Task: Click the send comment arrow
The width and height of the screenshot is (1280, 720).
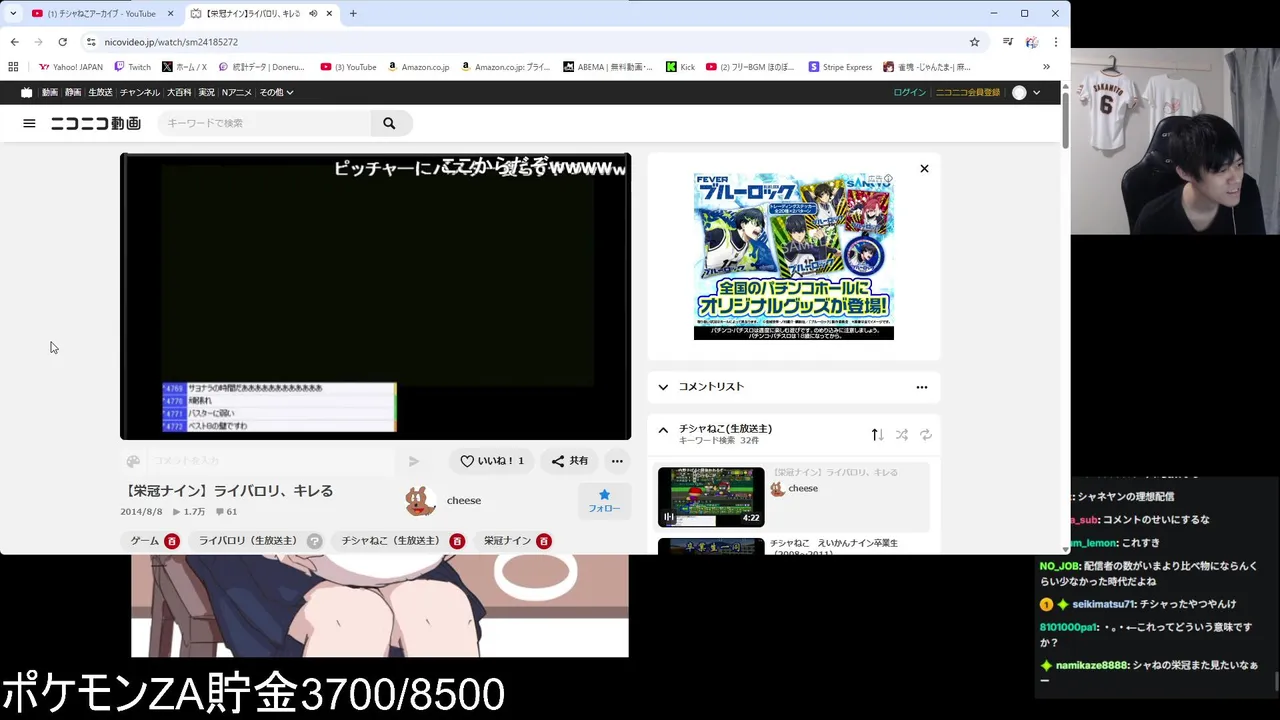Action: 414,461
